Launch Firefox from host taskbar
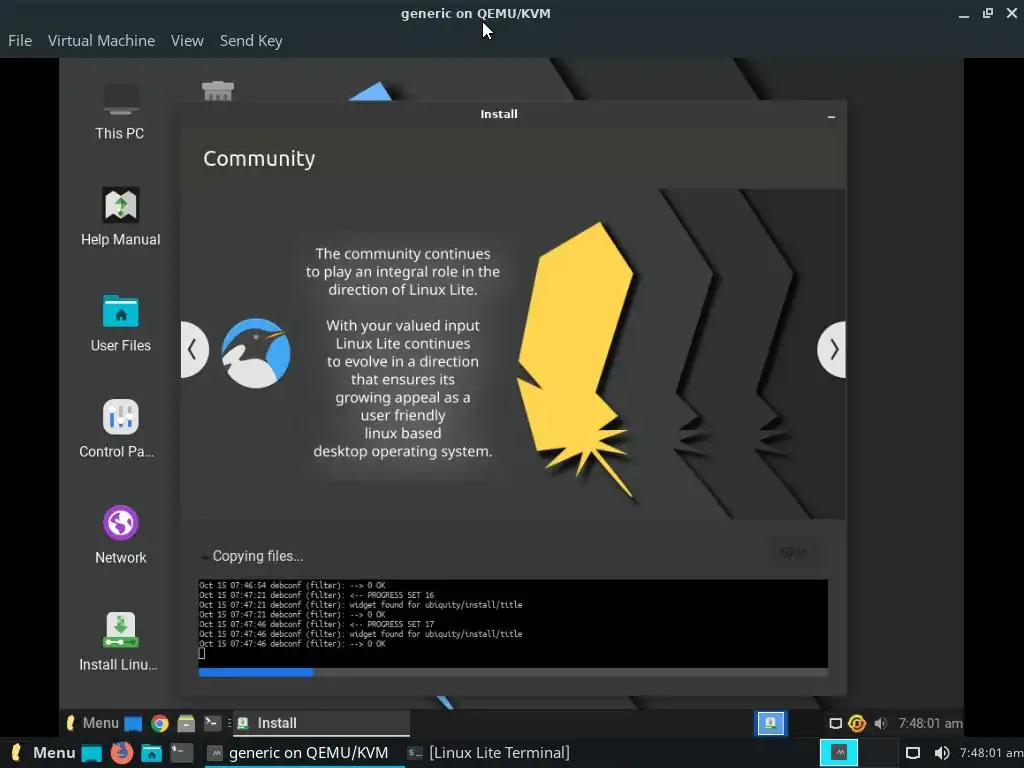The image size is (1024, 768). tap(121, 753)
